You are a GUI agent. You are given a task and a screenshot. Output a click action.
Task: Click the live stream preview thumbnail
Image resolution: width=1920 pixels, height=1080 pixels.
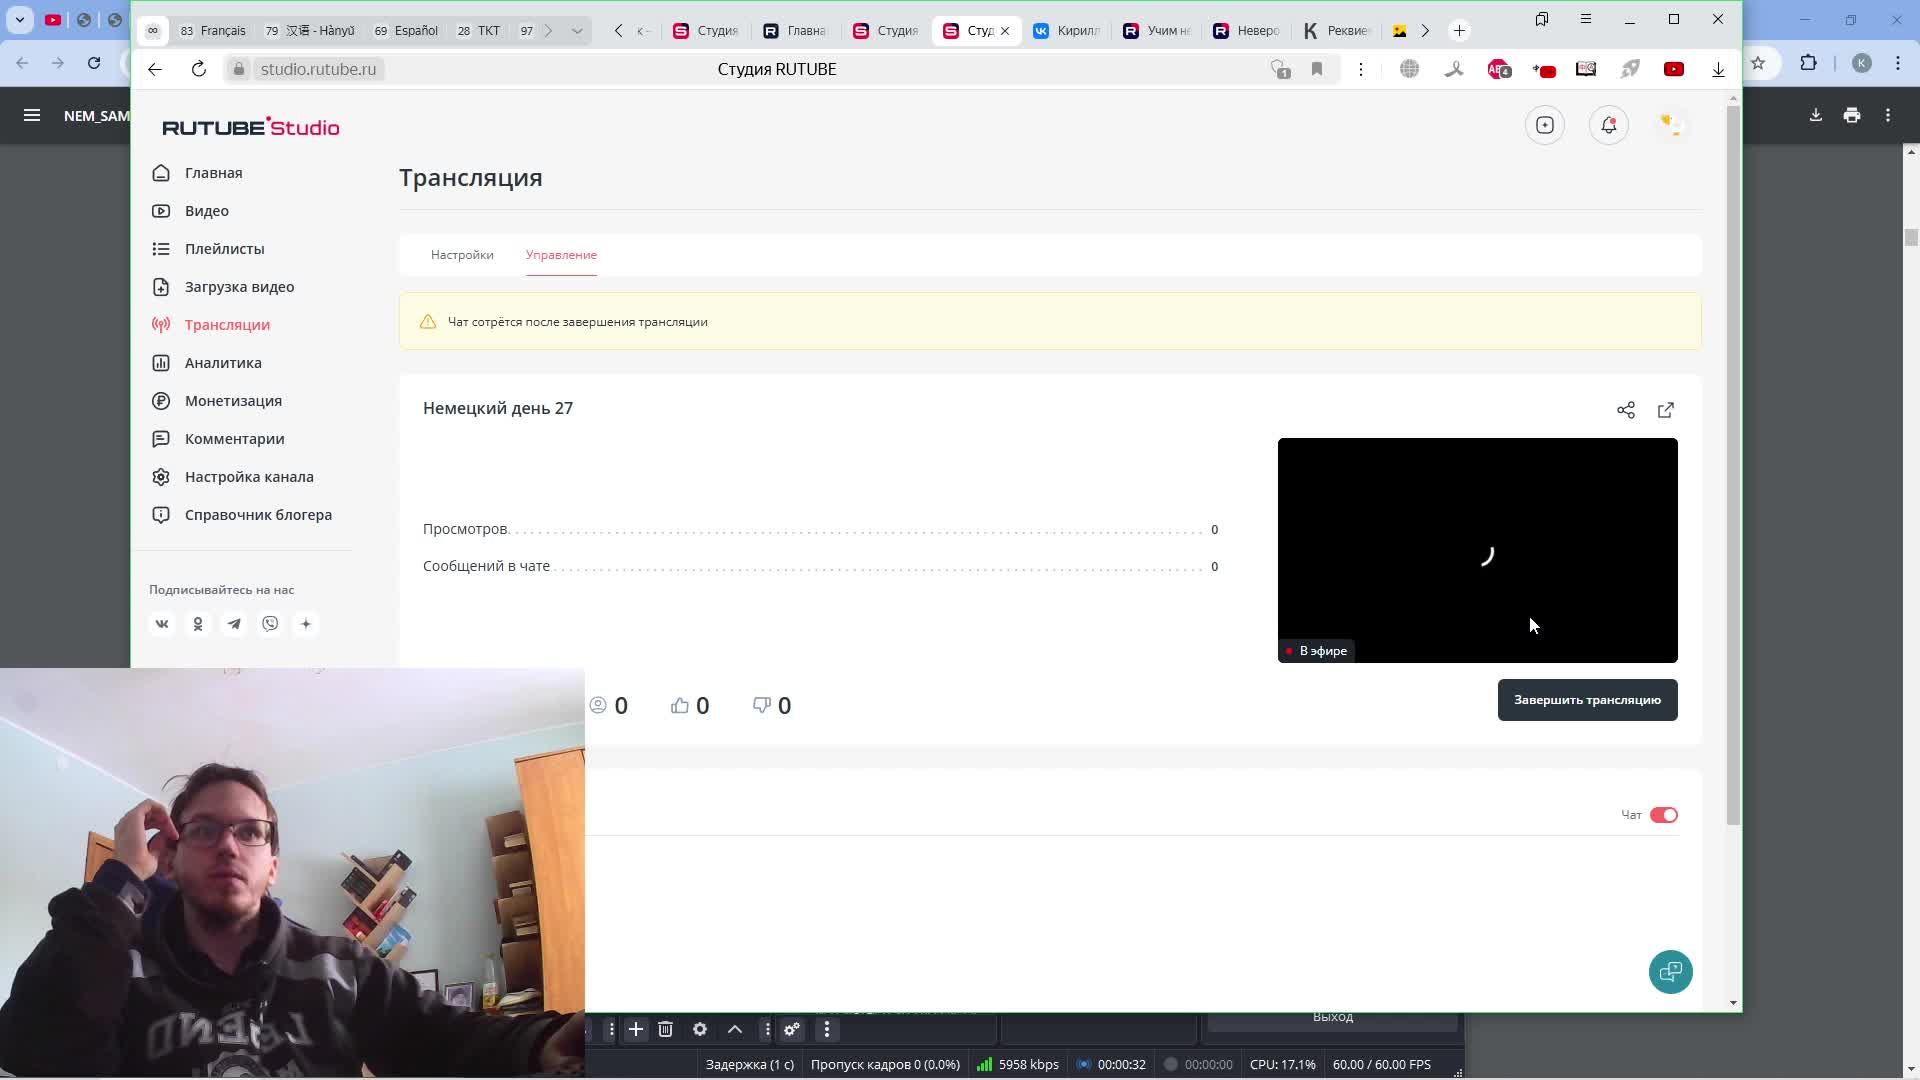[1477, 550]
